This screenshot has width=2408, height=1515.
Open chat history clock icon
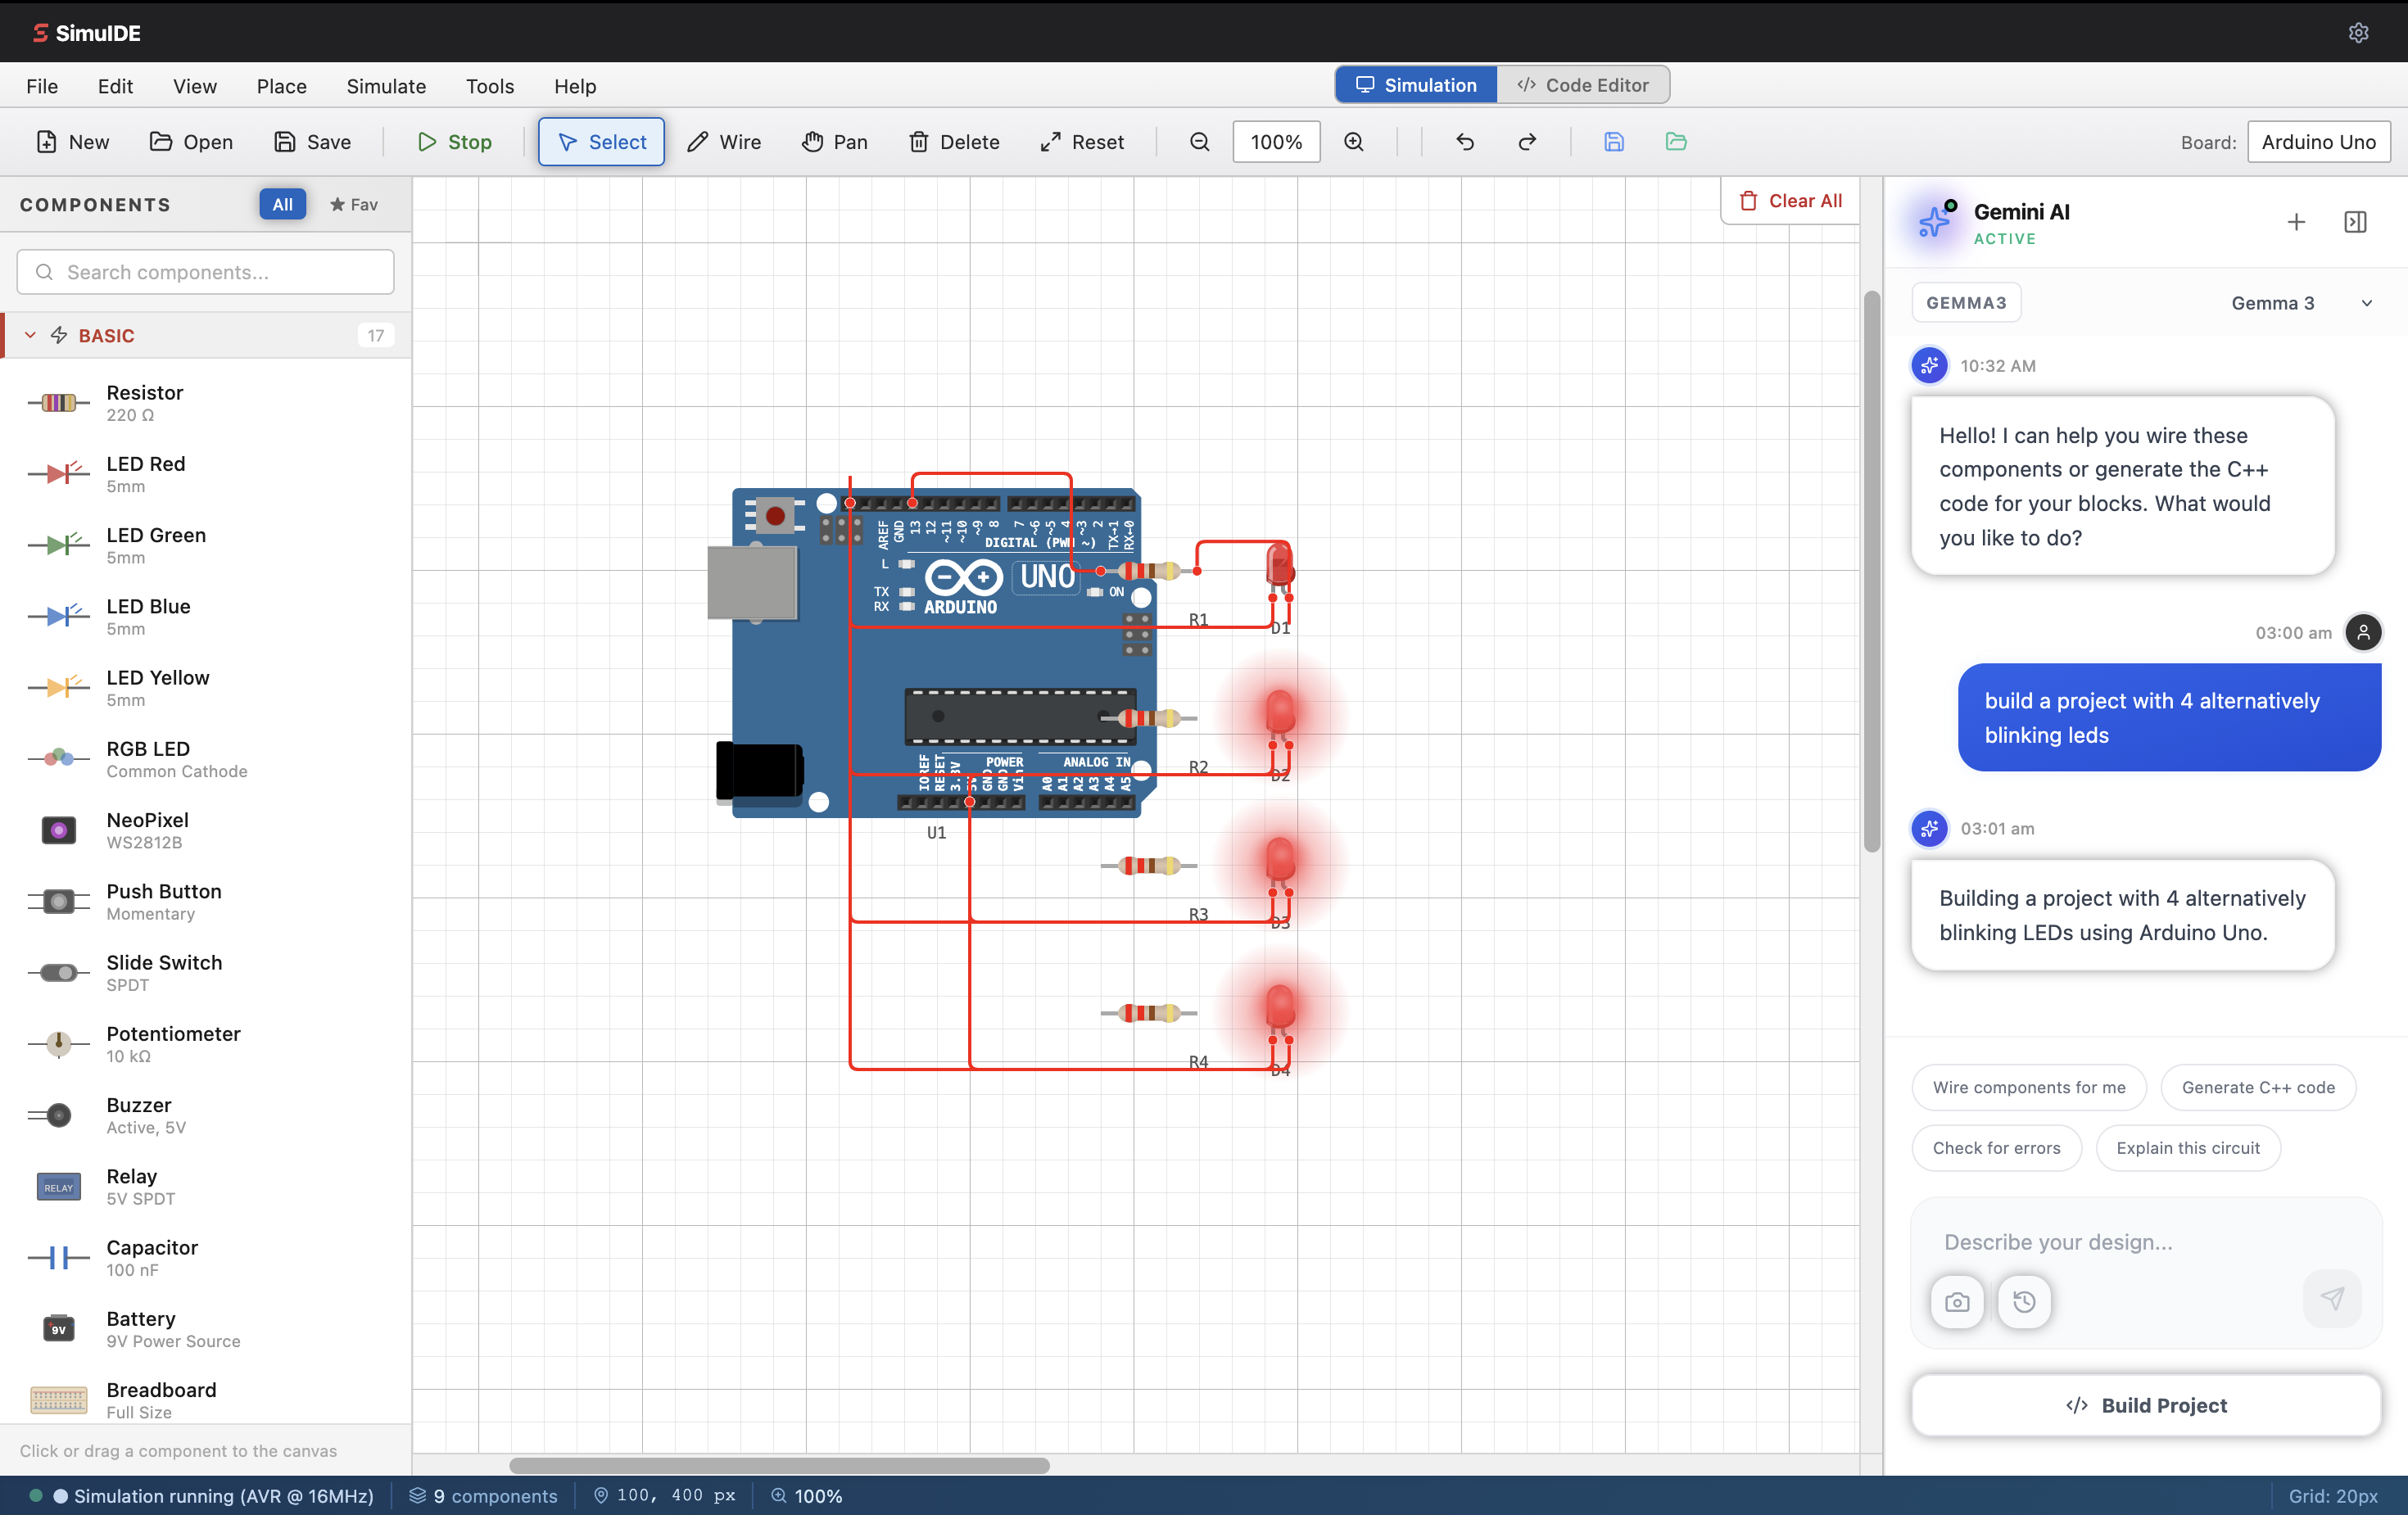(2024, 1302)
